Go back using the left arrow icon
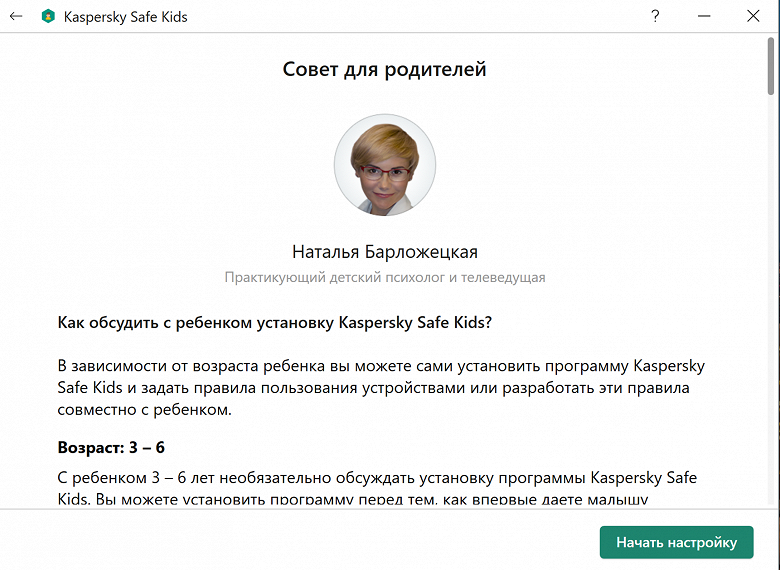The height and width of the screenshot is (570, 780). (16, 16)
